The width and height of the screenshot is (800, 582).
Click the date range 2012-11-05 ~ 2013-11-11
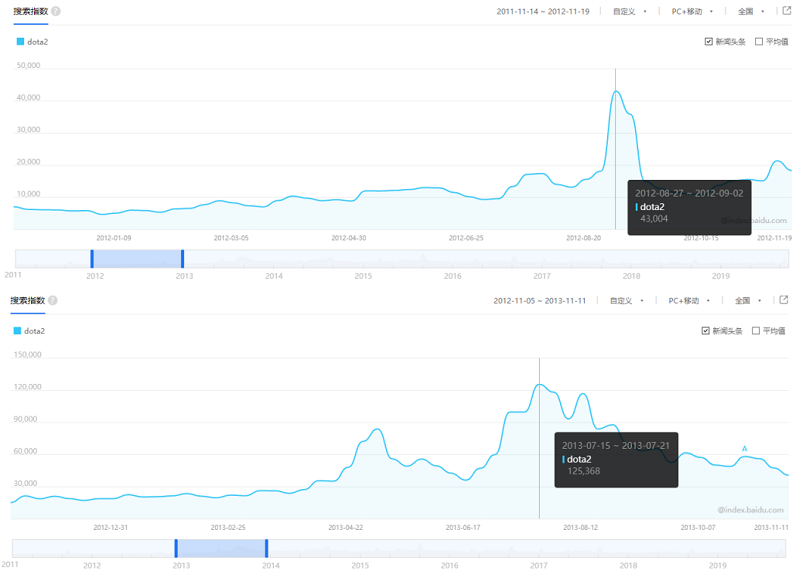[540, 300]
